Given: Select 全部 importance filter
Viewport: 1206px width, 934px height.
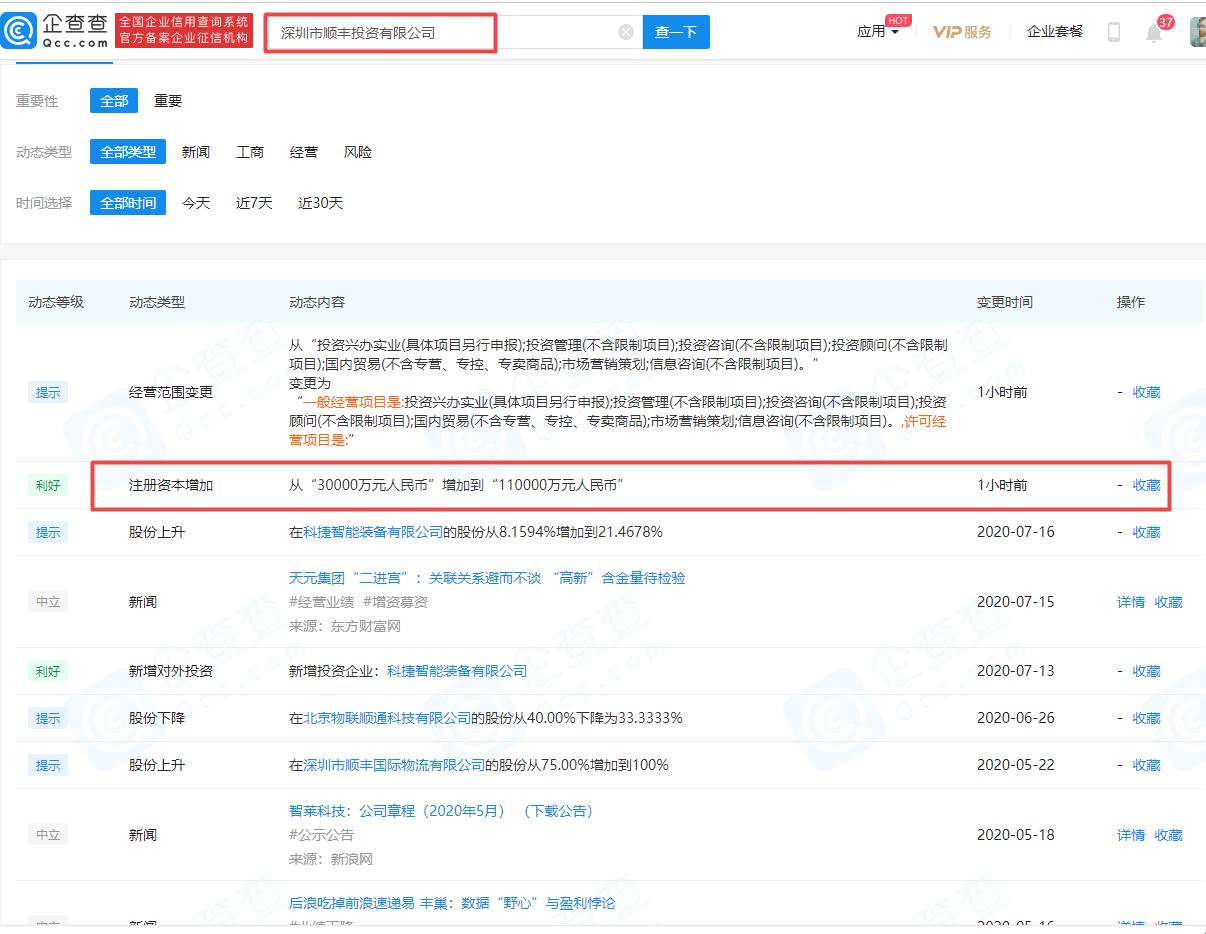Looking at the screenshot, I should click(114, 101).
